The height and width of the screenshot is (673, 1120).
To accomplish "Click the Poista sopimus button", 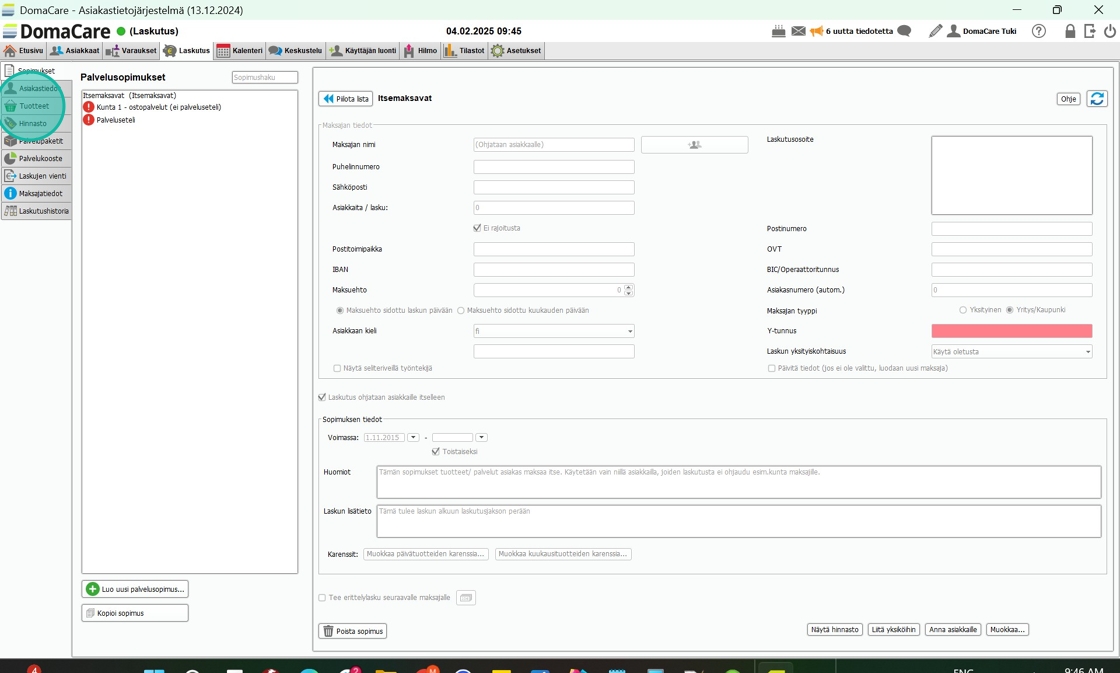I will tap(352, 631).
